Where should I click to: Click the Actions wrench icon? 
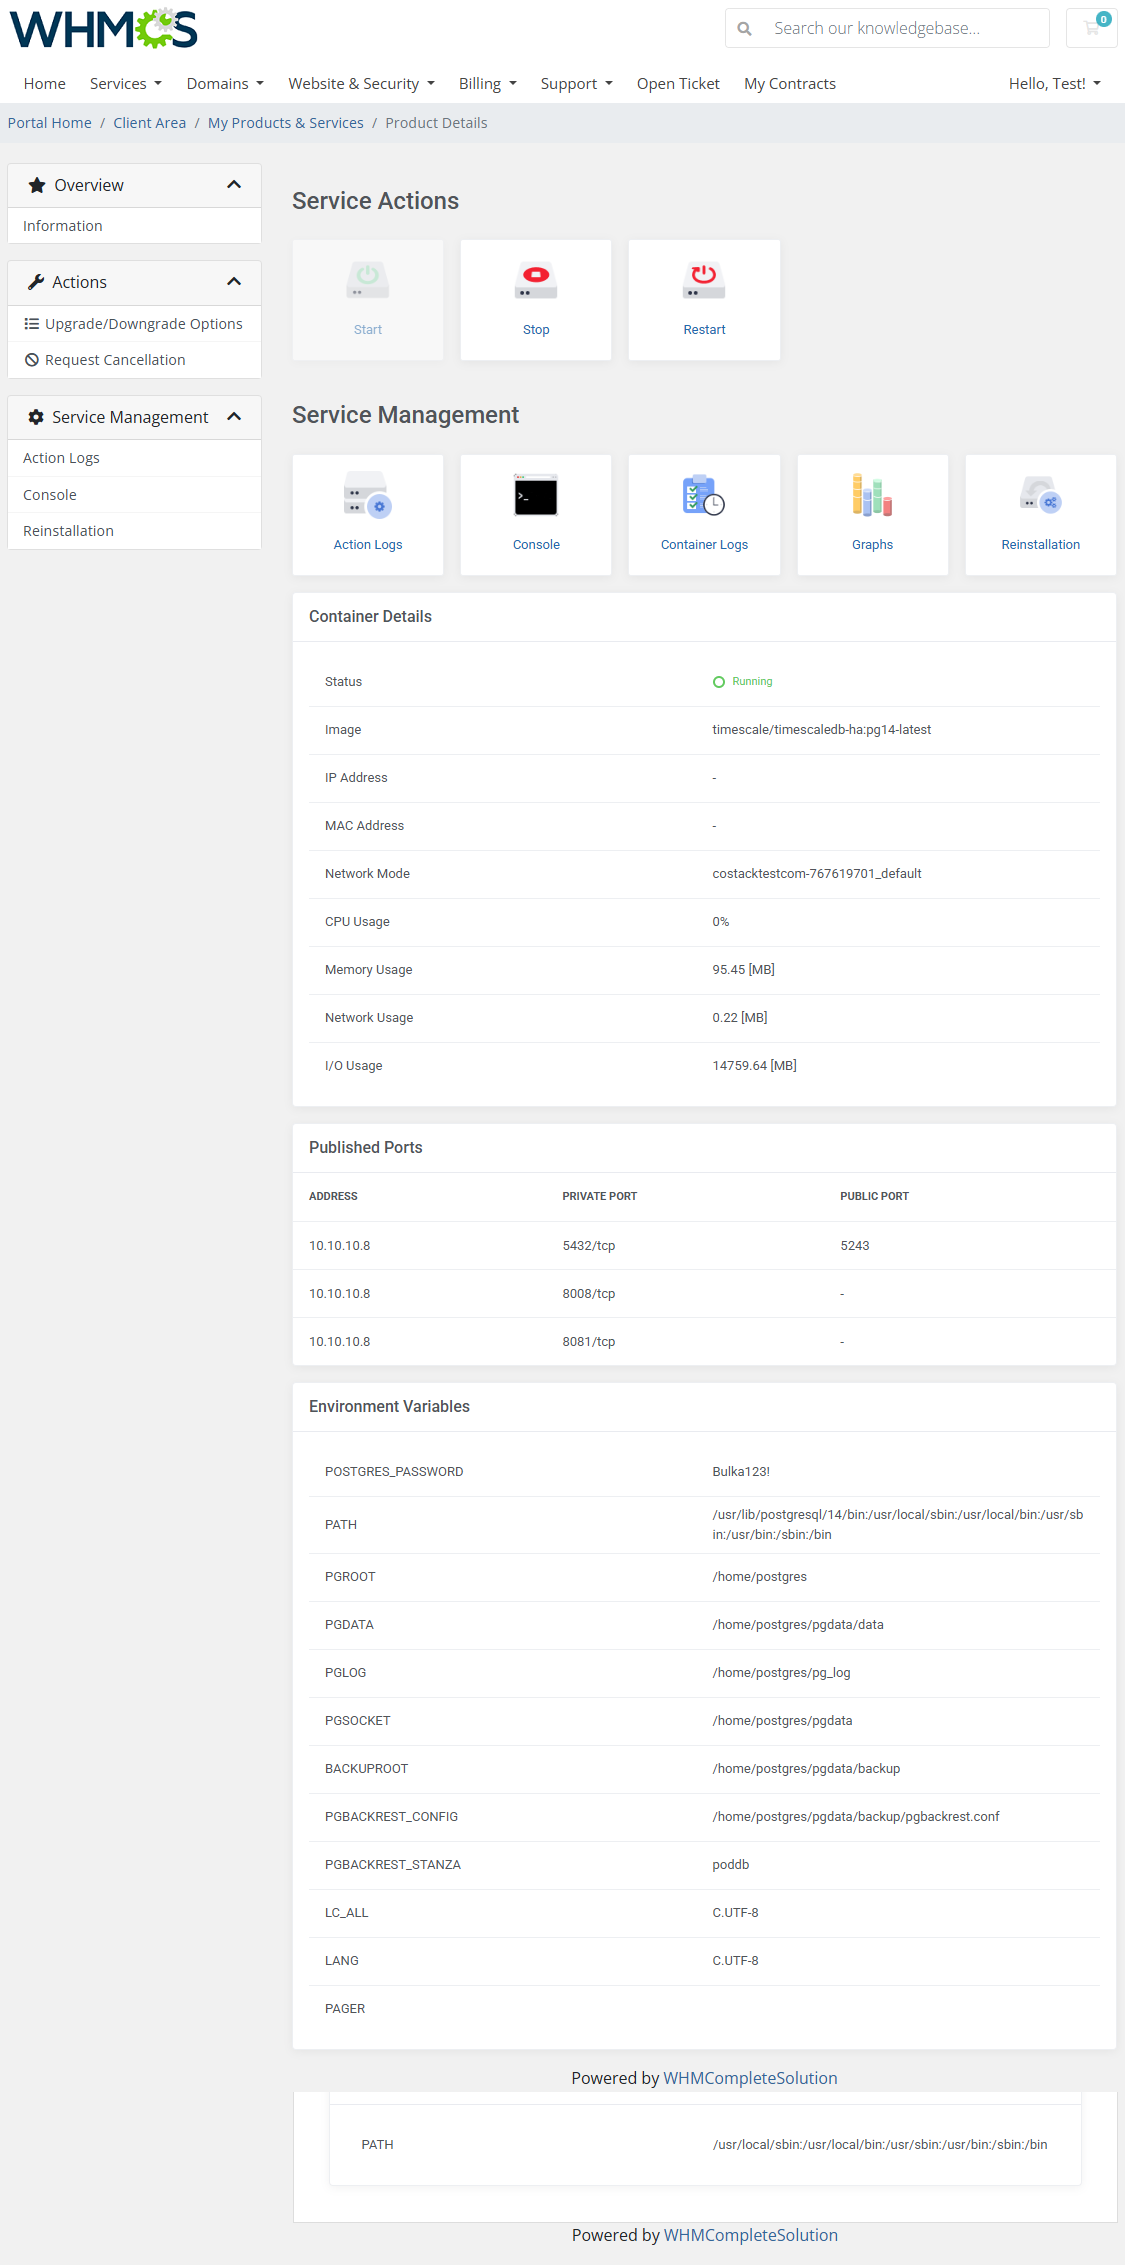pos(36,282)
